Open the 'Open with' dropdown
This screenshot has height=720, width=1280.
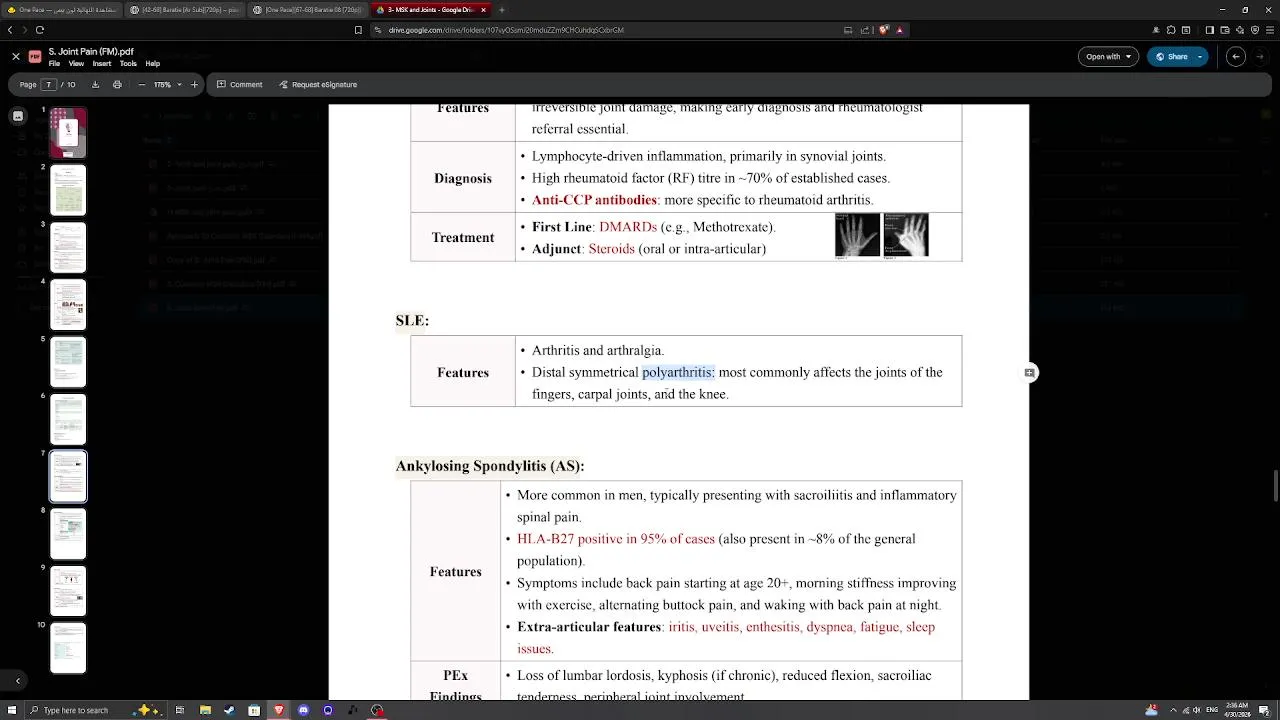point(1108,56)
